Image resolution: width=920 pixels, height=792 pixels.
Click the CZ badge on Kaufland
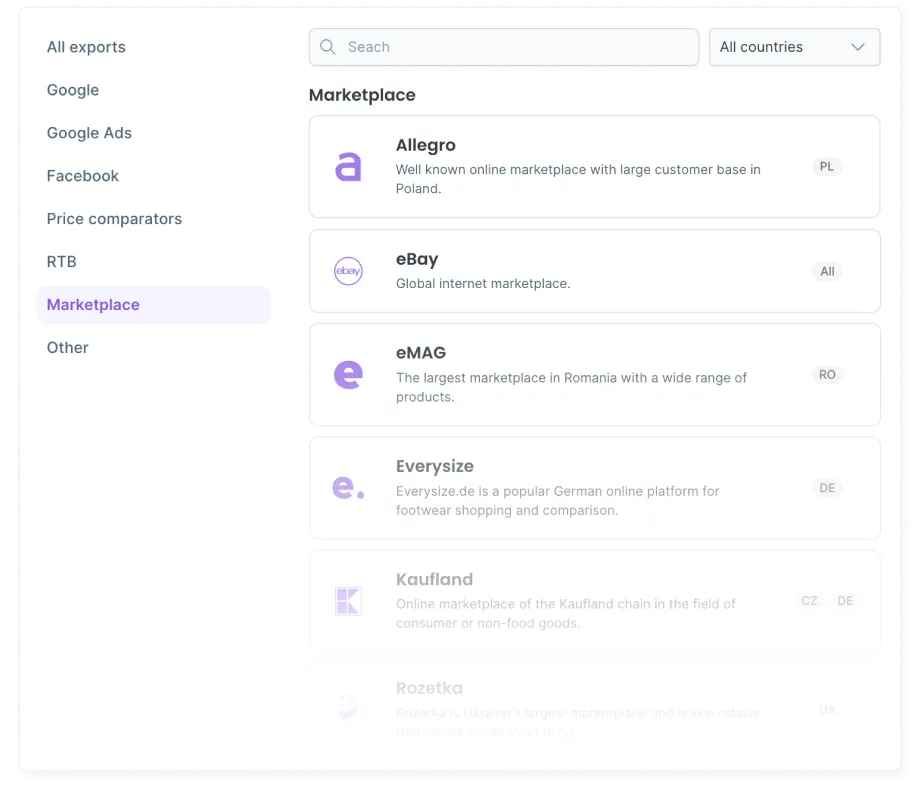pyautogui.click(x=809, y=601)
